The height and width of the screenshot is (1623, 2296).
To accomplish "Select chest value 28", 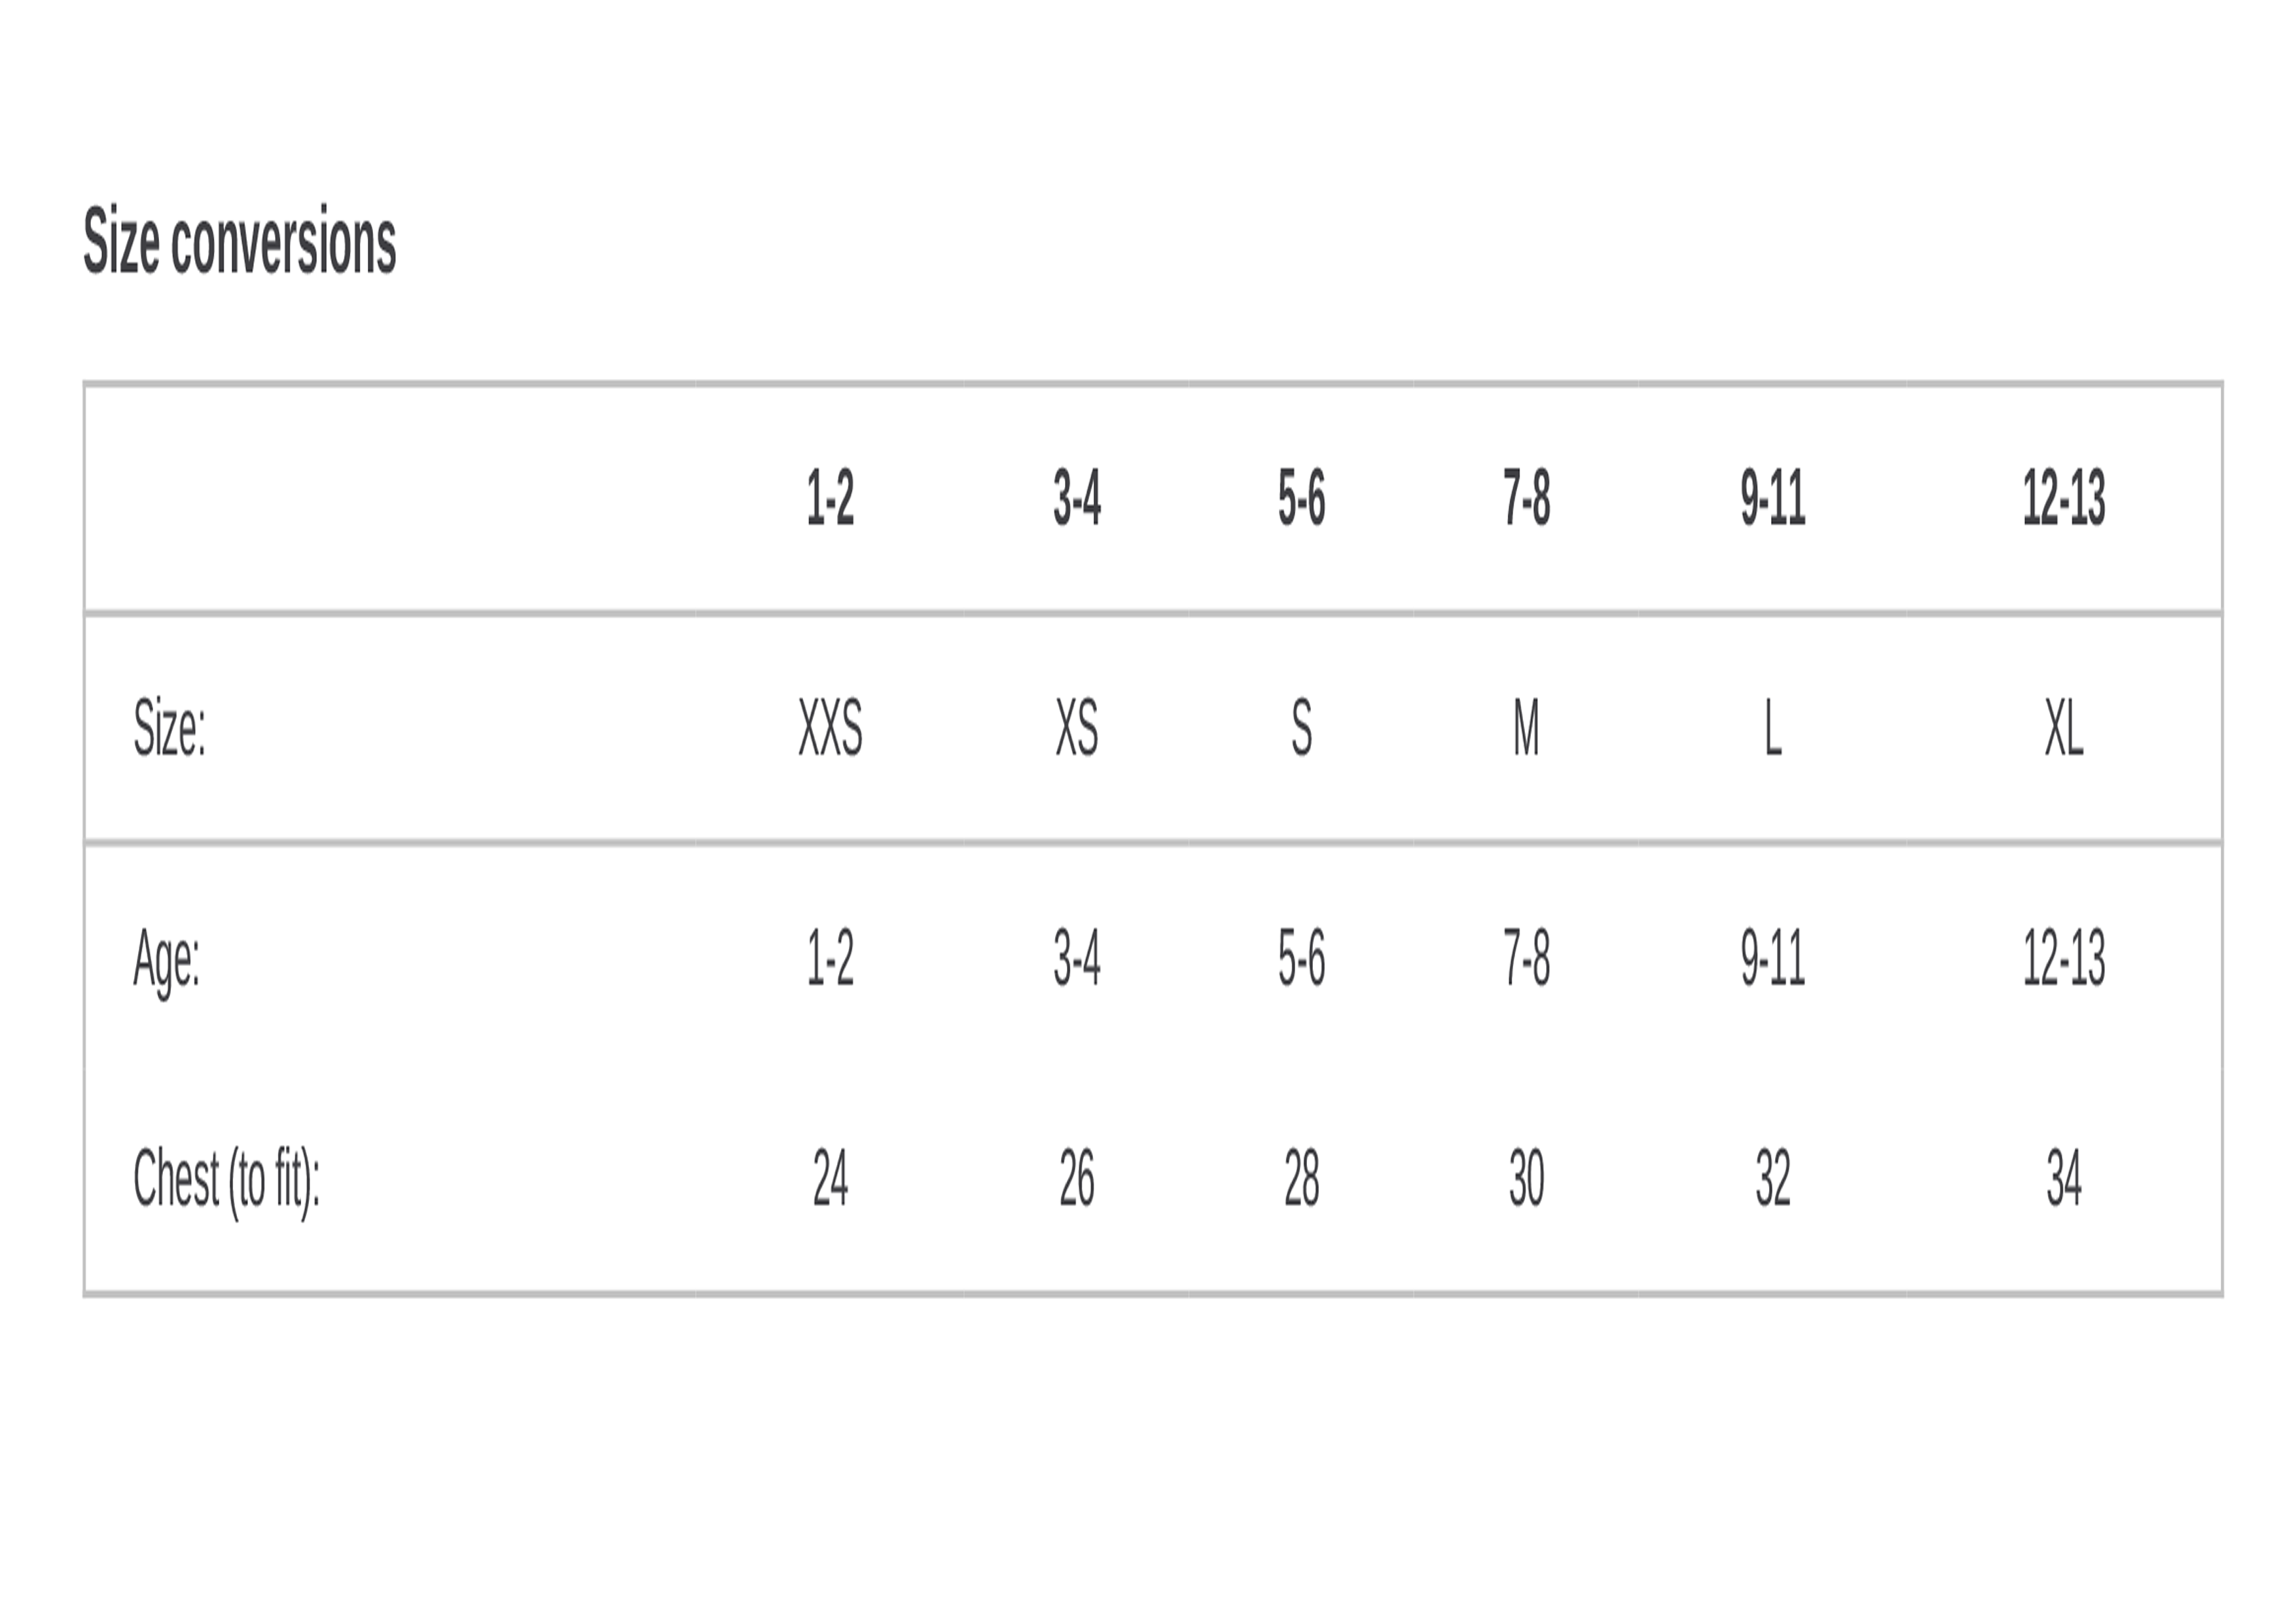I will point(1301,1177).
